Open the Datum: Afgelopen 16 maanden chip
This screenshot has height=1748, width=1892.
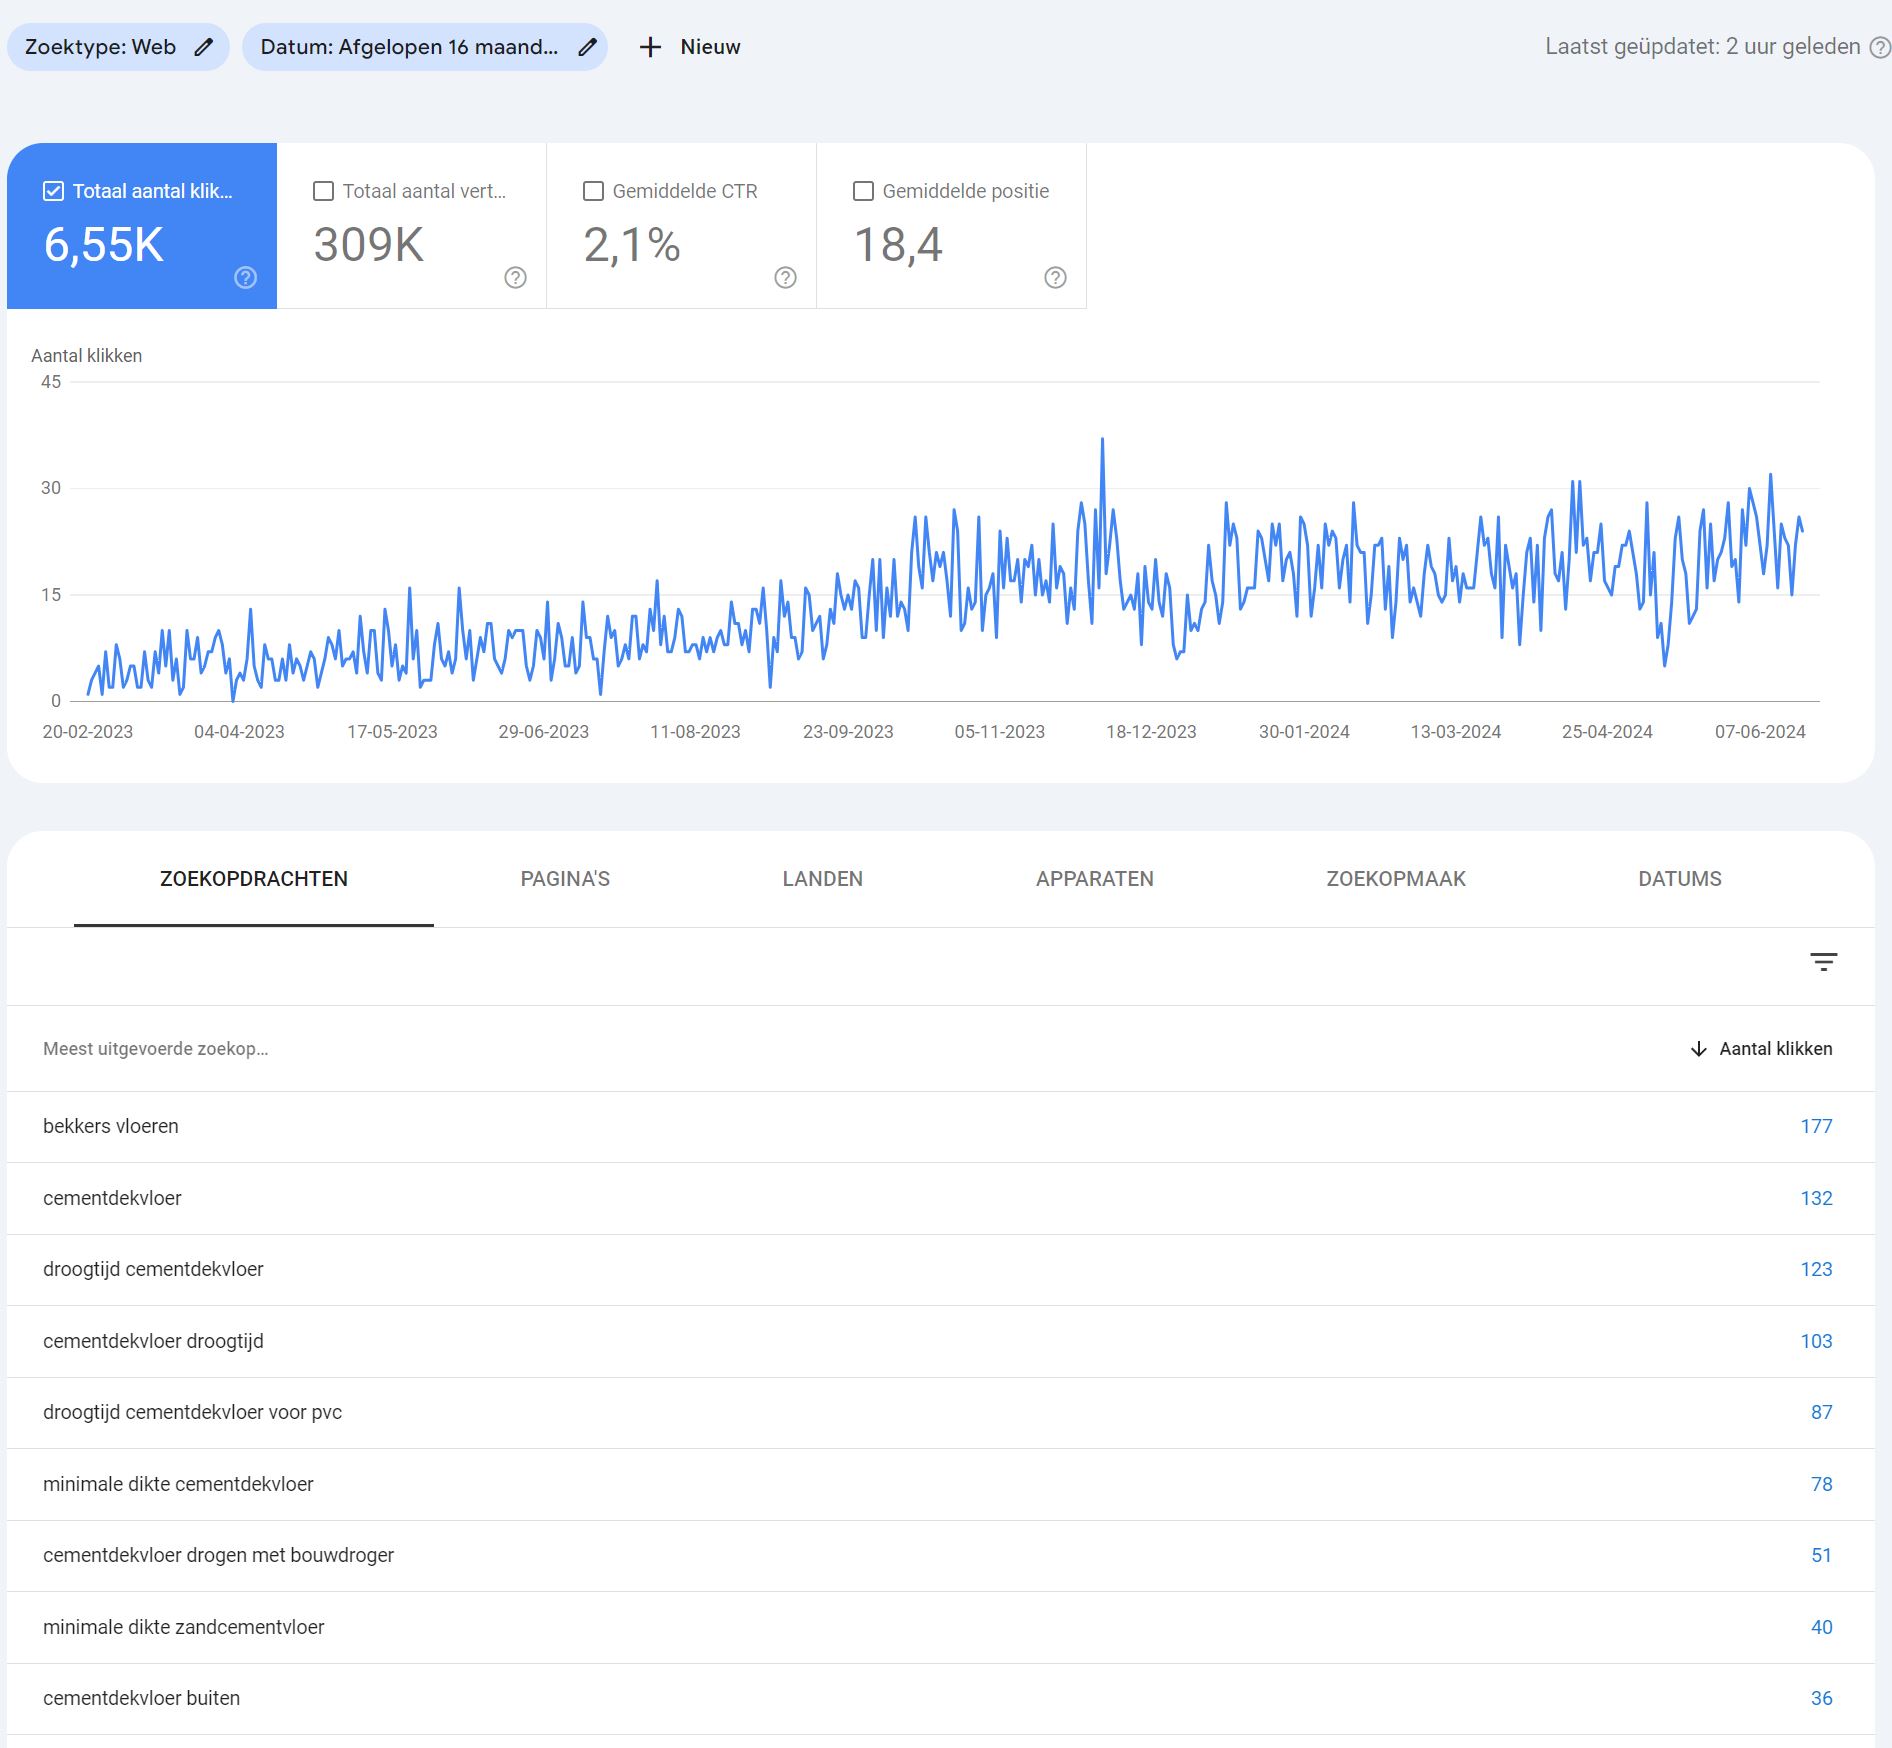click(x=425, y=47)
